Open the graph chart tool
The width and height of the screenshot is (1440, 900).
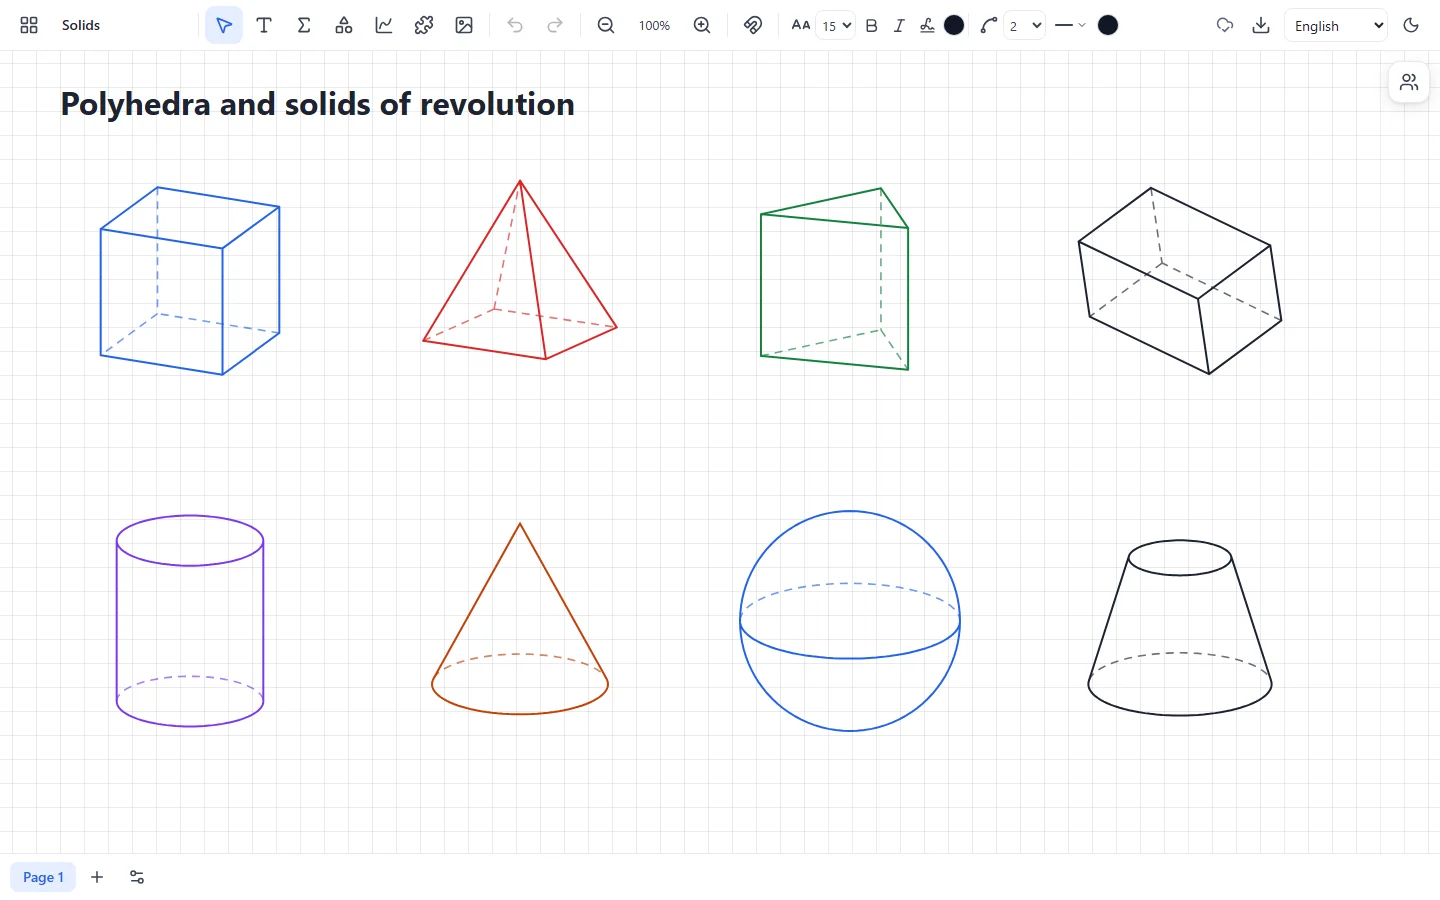[384, 25]
